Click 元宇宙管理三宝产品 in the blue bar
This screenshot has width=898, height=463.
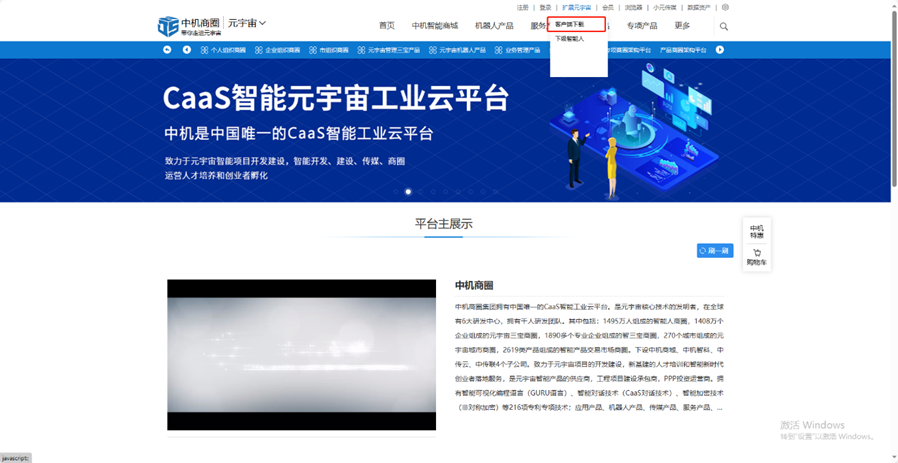click(393, 50)
